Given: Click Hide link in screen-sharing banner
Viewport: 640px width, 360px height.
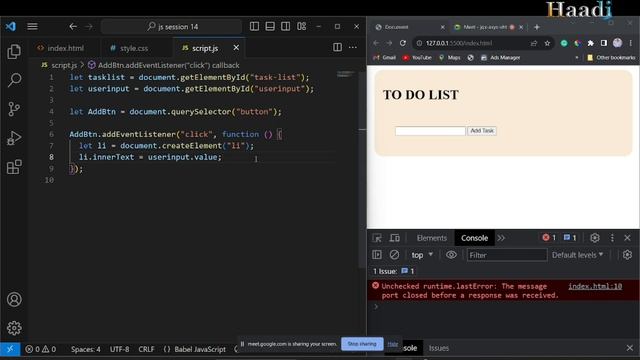Looking at the screenshot, I should point(393,344).
